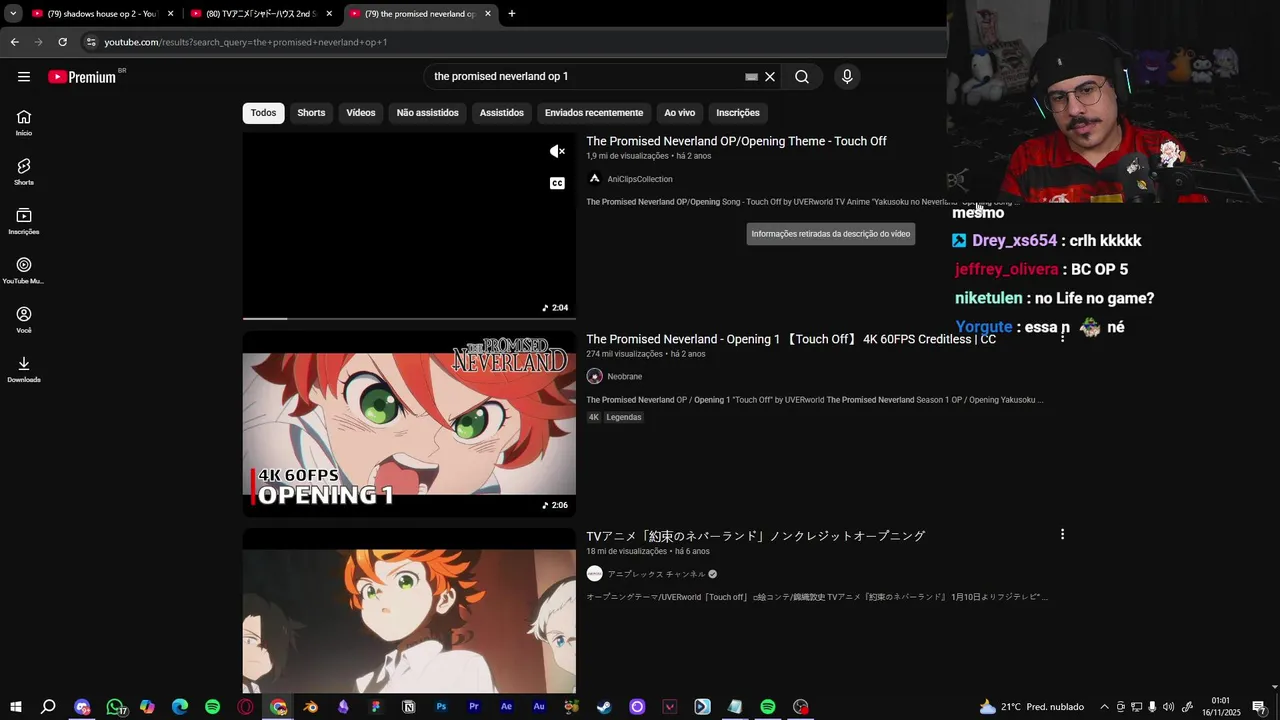
Task: Unmute the previewing Touch Off video
Action: pos(558,152)
